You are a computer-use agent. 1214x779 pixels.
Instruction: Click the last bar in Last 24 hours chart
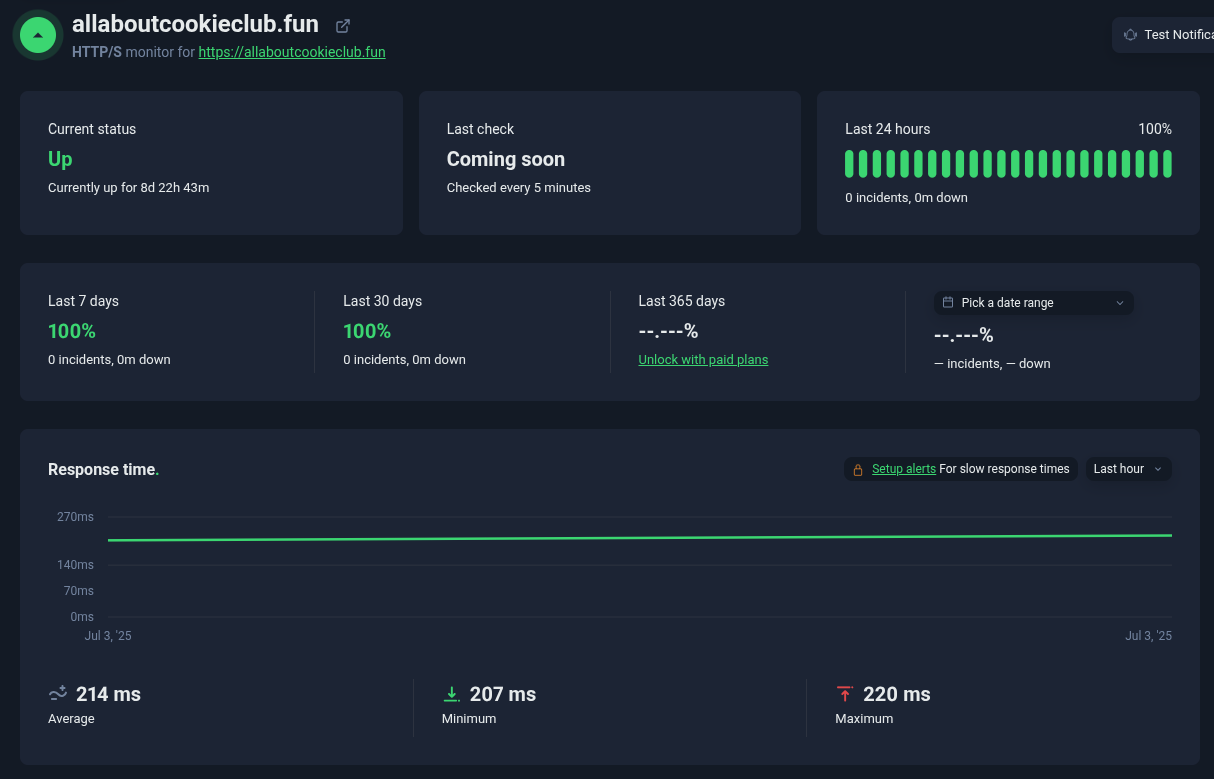click(1166, 164)
